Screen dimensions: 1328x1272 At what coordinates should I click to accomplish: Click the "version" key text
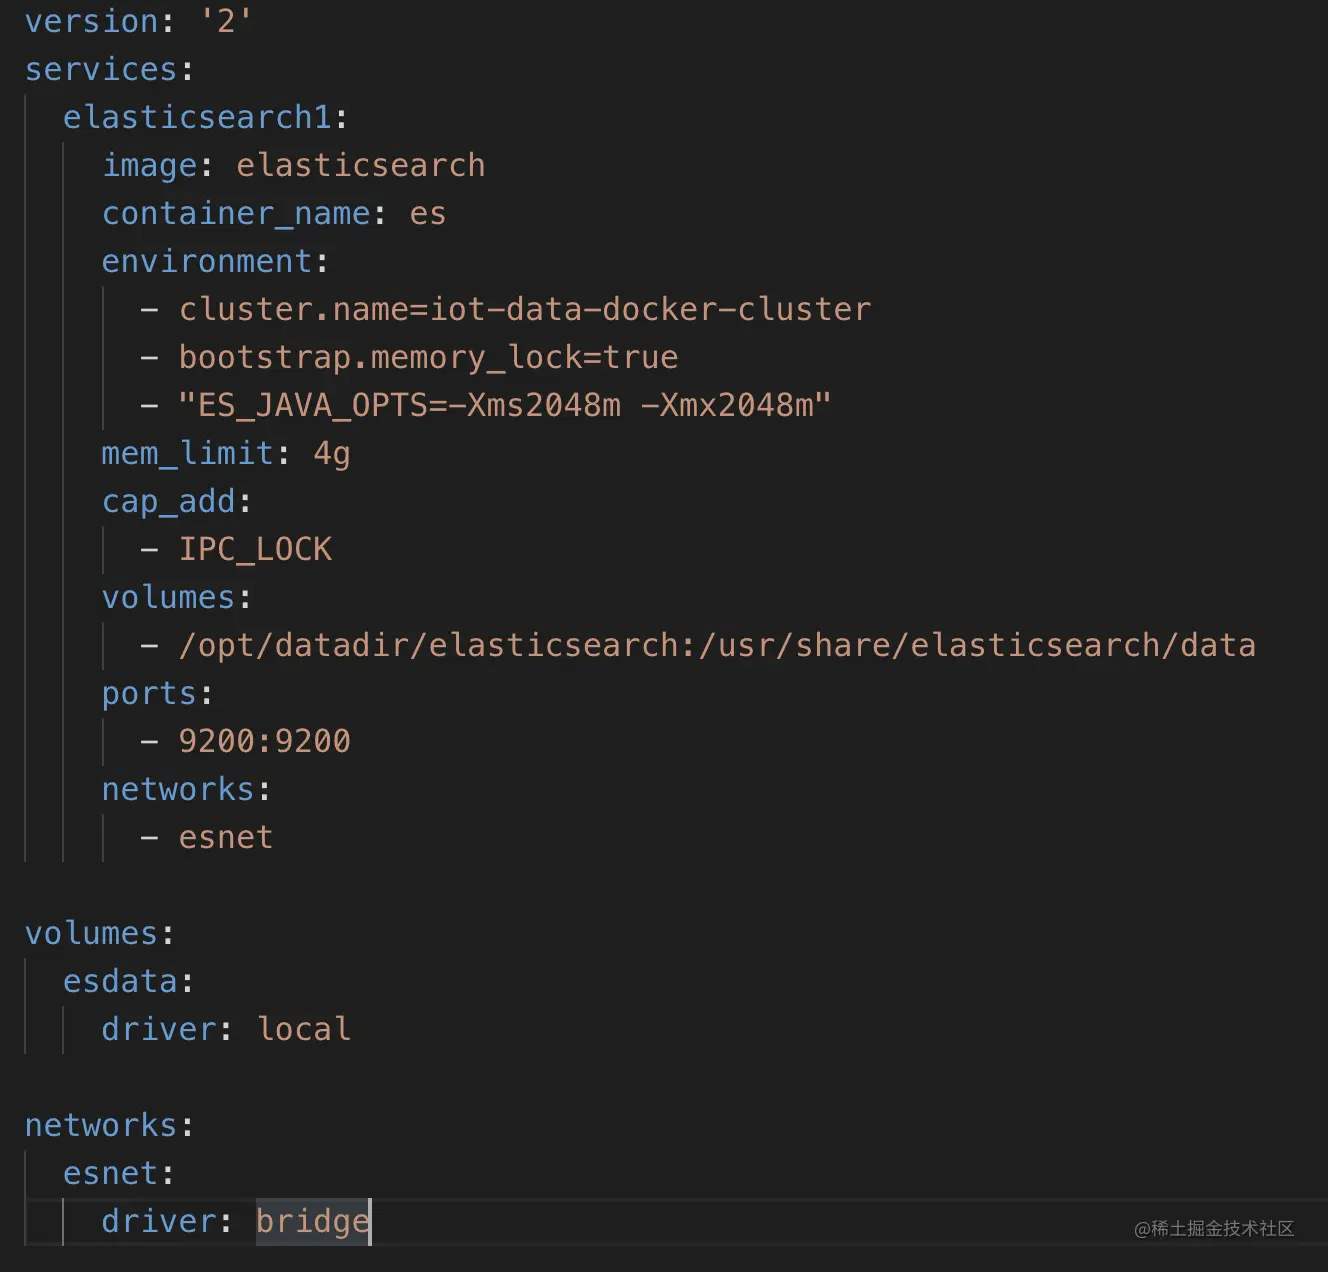(91, 21)
